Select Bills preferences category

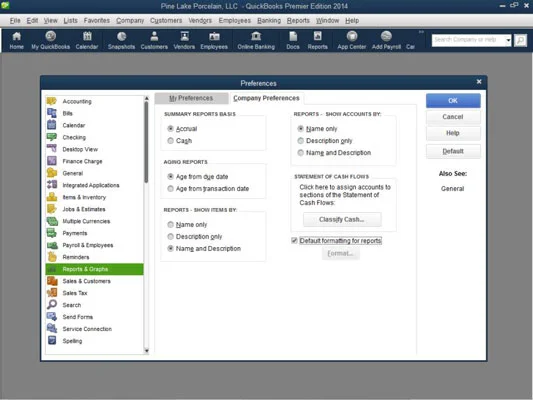click(x=94, y=113)
